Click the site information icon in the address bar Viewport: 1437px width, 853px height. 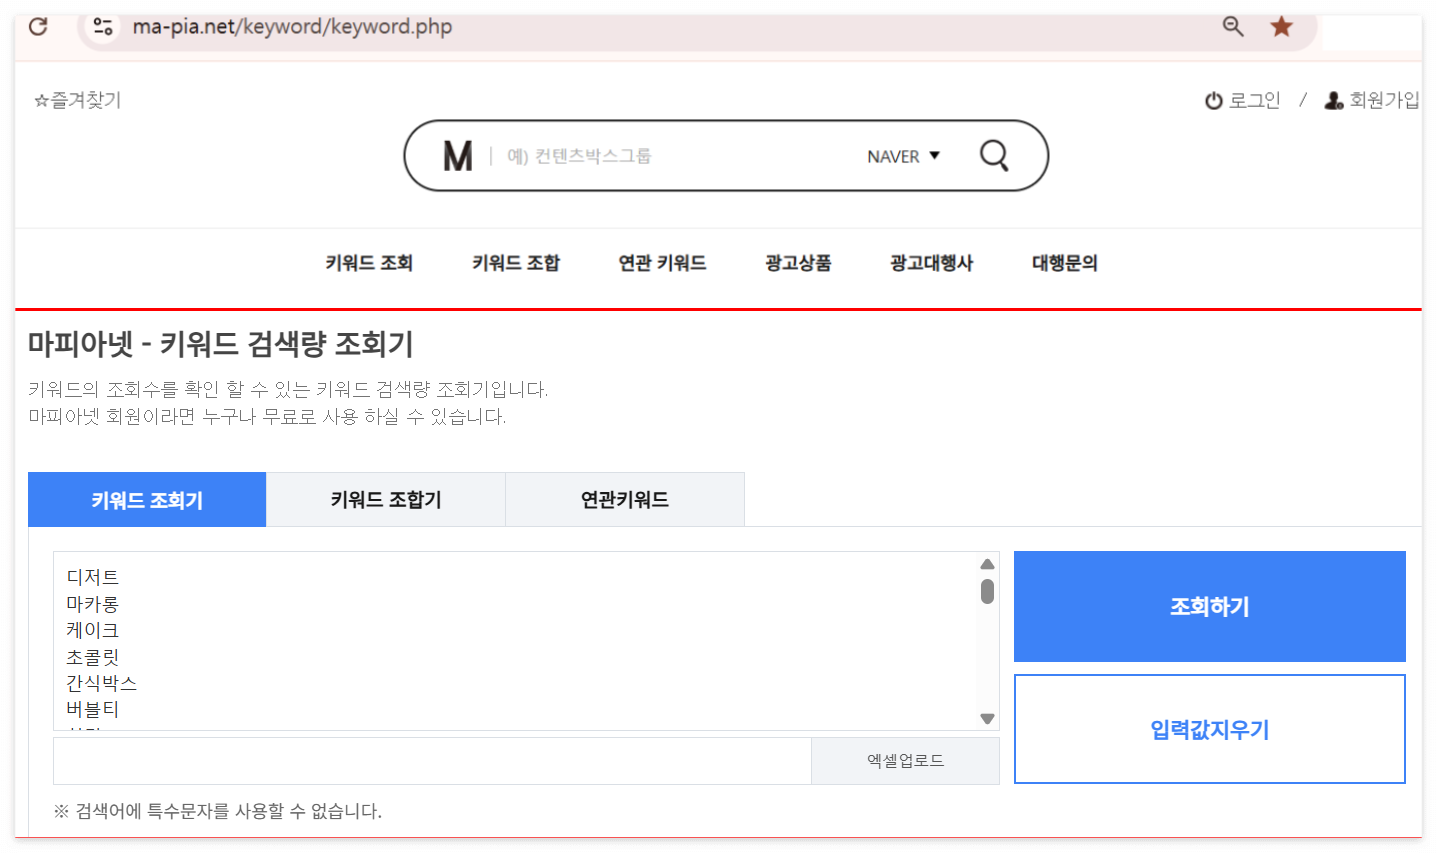(101, 26)
